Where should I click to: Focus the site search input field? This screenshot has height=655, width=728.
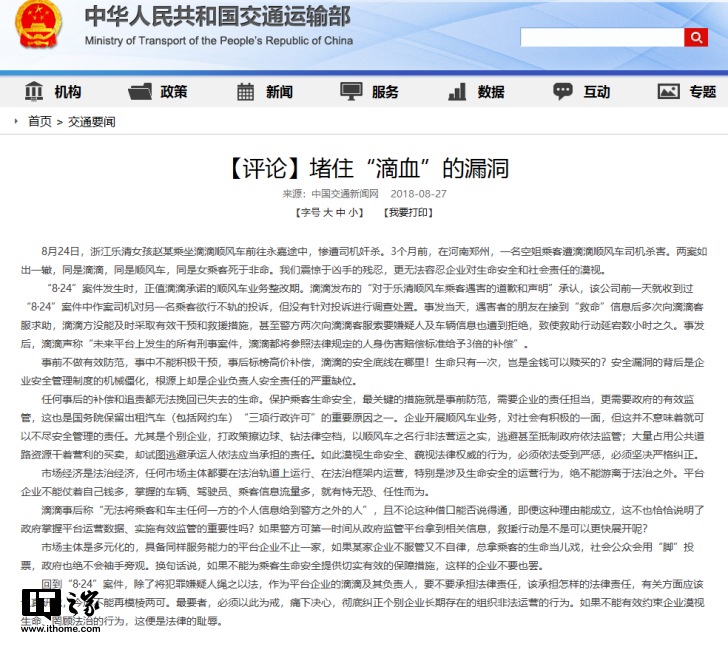click(601, 37)
